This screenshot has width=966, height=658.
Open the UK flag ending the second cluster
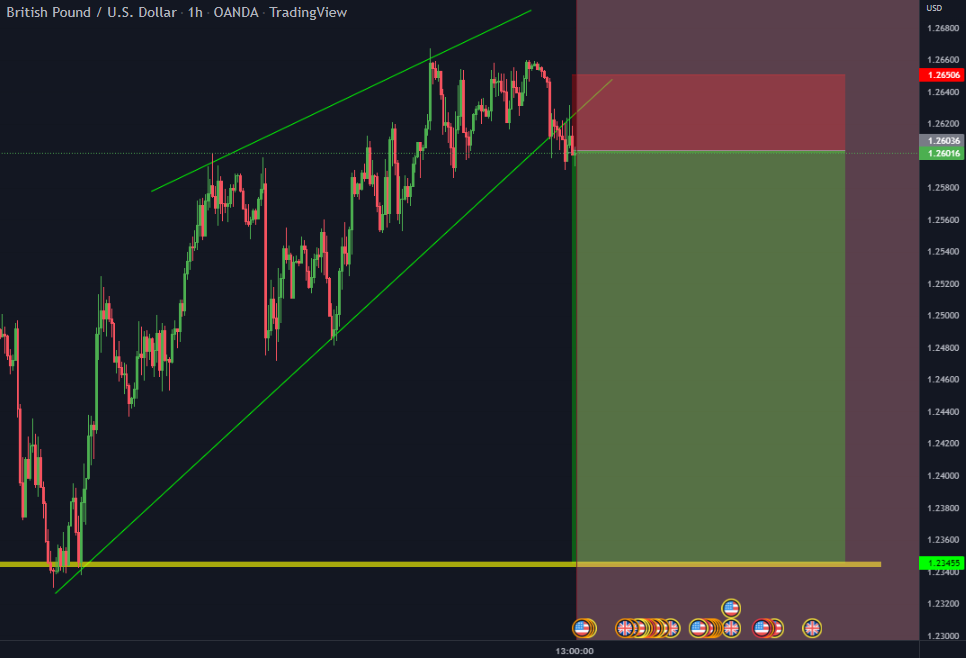pyautogui.click(x=672, y=628)
